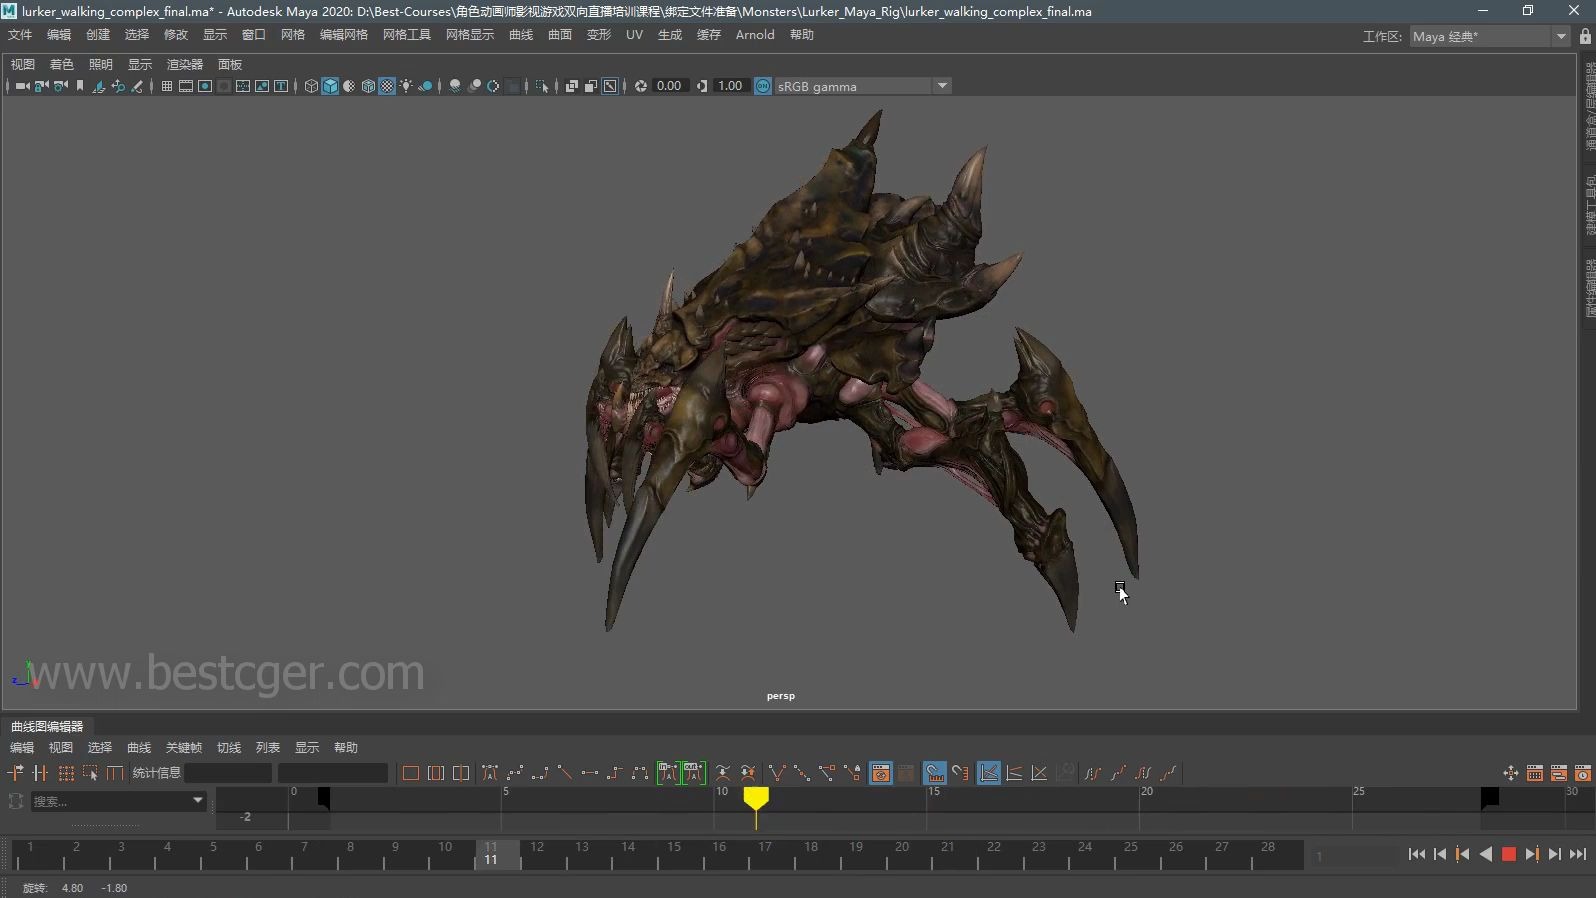Image resolution: width=1596 pixels, height=898 pixels.
Task: Open the Arnold main menu
Action: 755,35
